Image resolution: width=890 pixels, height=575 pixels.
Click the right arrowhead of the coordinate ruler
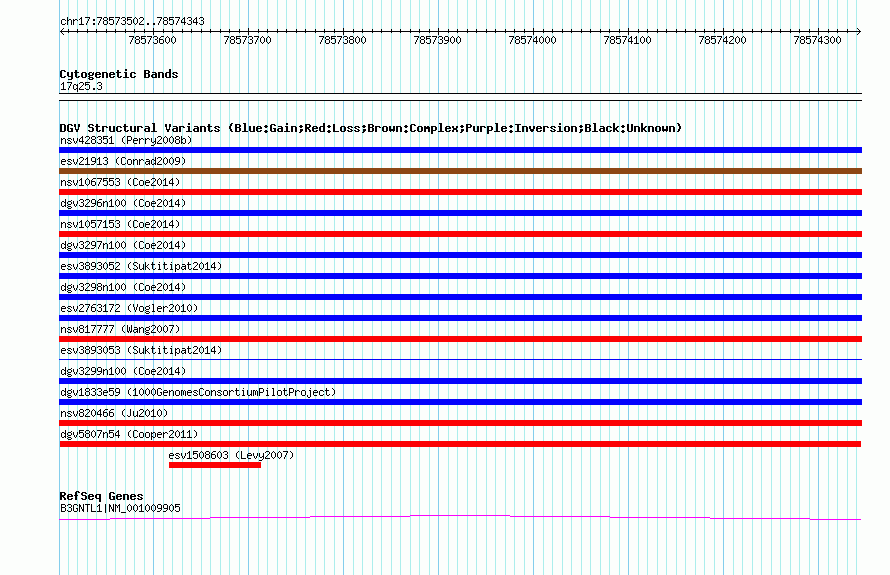[858, 31]
